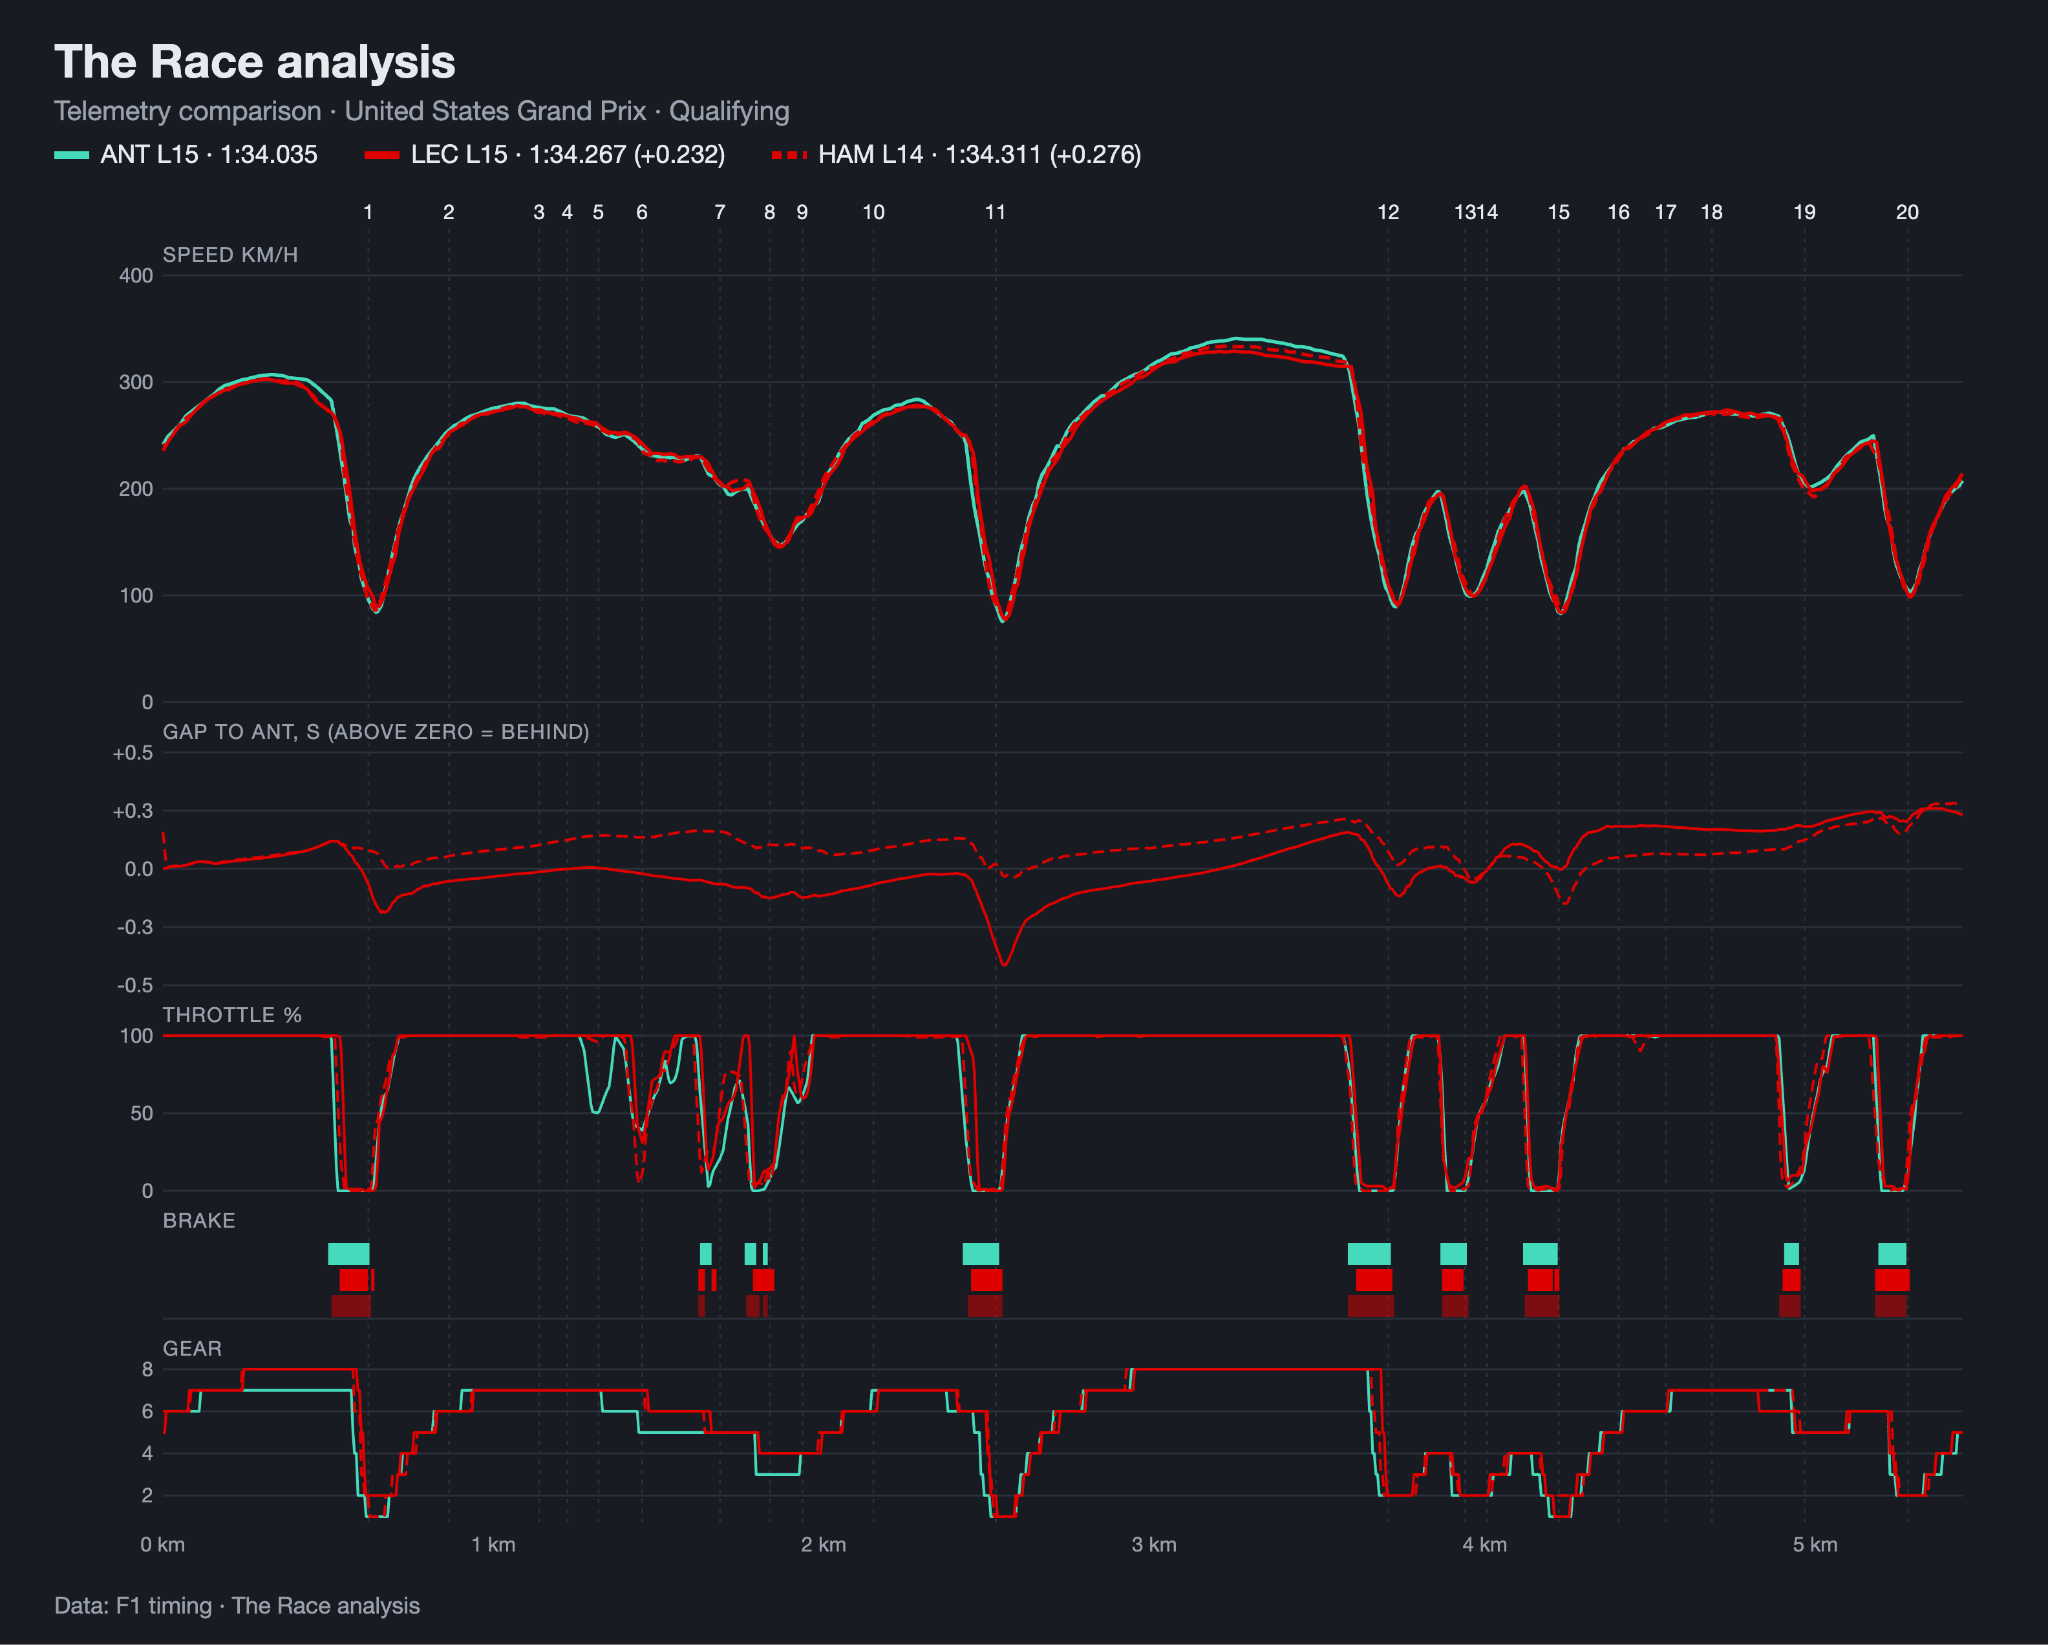Click corner marker 1 label
The width and height of the screenshot is (2048, 1645).
click(x=368, y=212)
